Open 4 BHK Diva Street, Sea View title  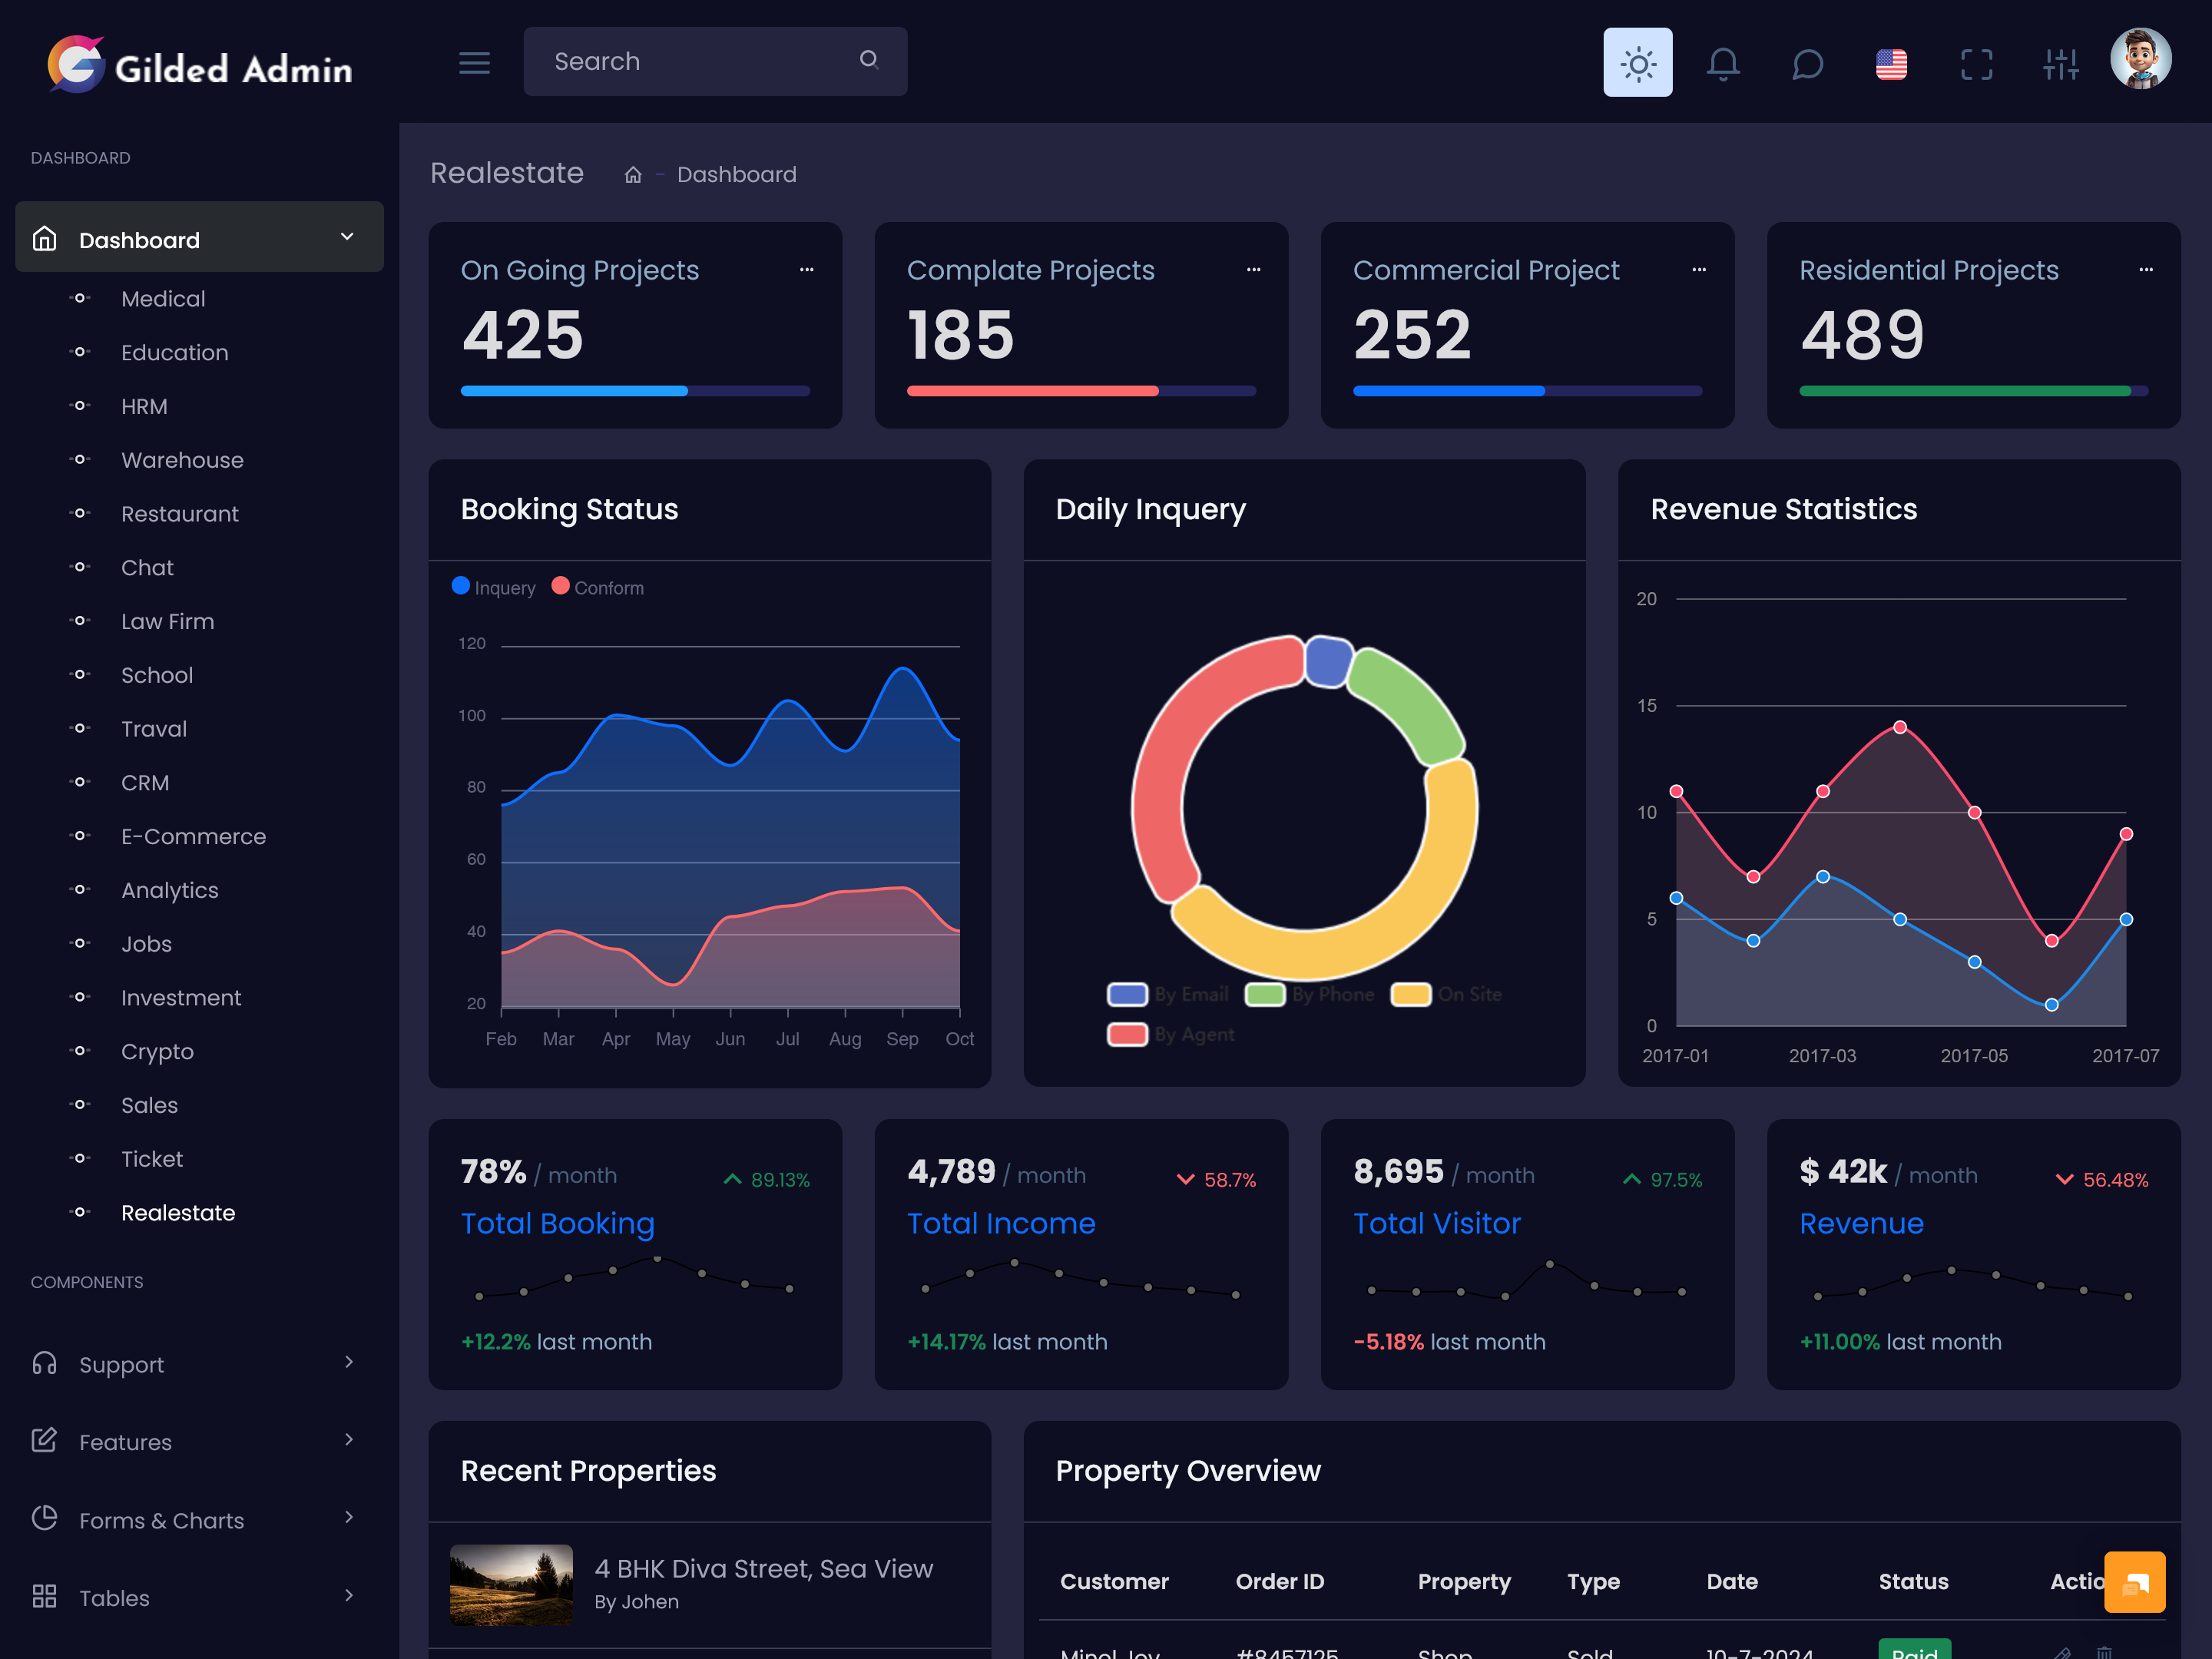coord(764,1569)
